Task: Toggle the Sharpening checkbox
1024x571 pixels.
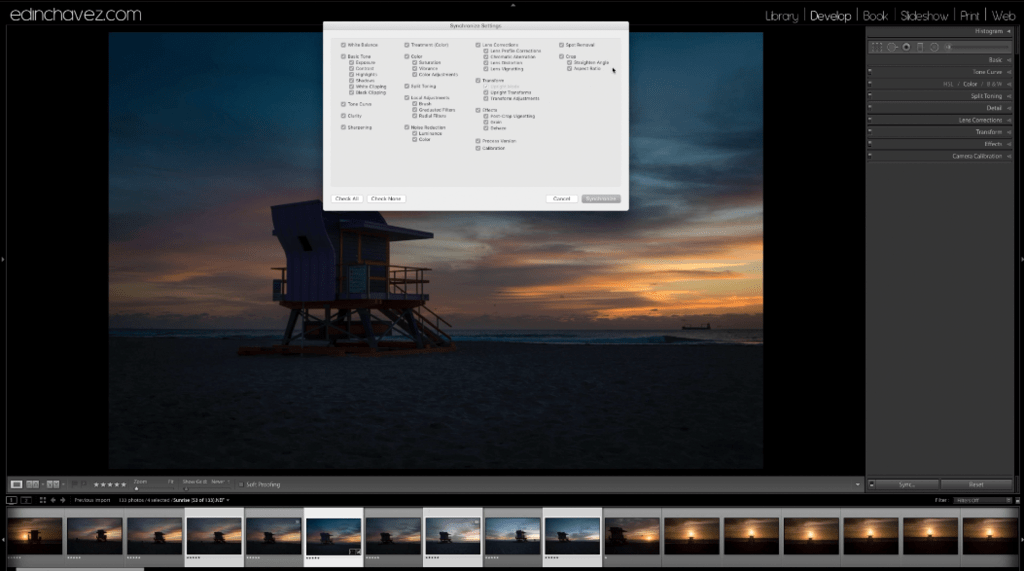Action: [344, 127]
